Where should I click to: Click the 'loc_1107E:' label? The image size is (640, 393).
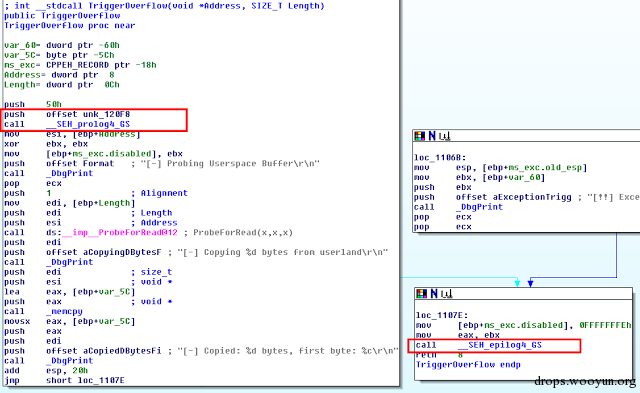click(442, 315)
